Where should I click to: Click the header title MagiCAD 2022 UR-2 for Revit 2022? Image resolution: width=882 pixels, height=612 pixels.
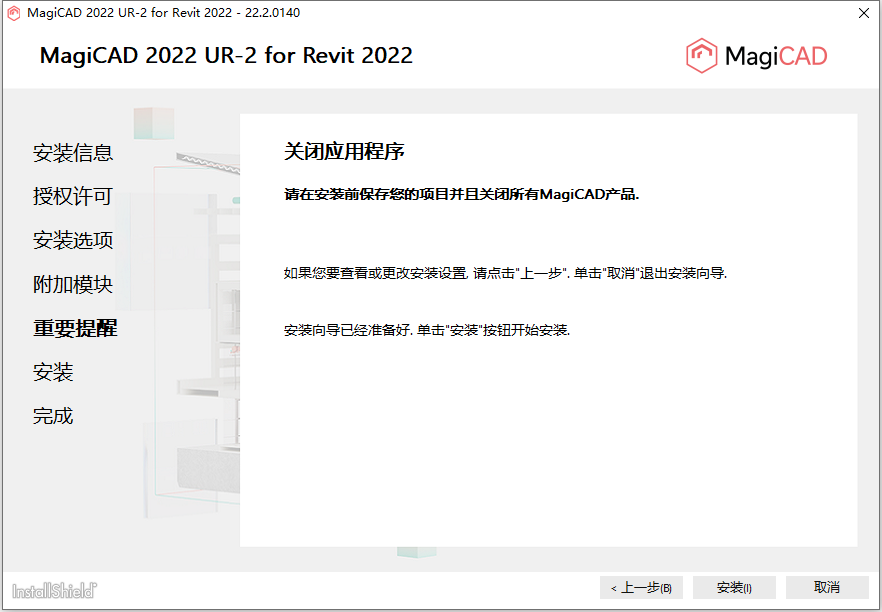point(226,55)
